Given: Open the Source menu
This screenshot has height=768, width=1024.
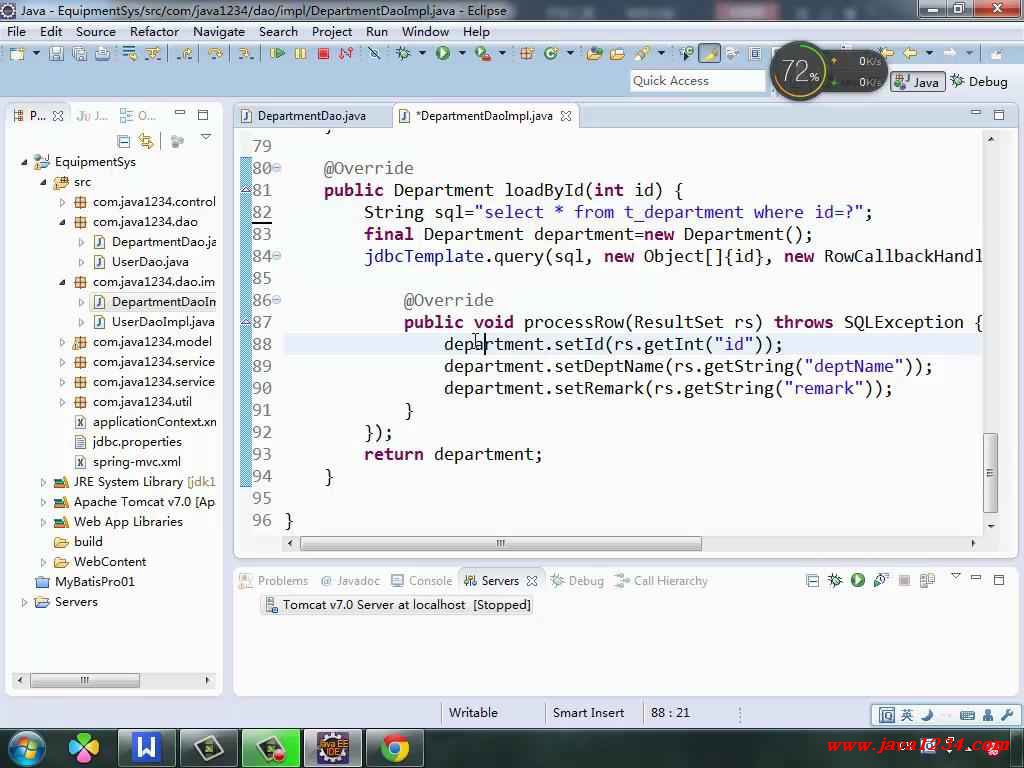Looking at the screenshot, I should pos(95,31).
